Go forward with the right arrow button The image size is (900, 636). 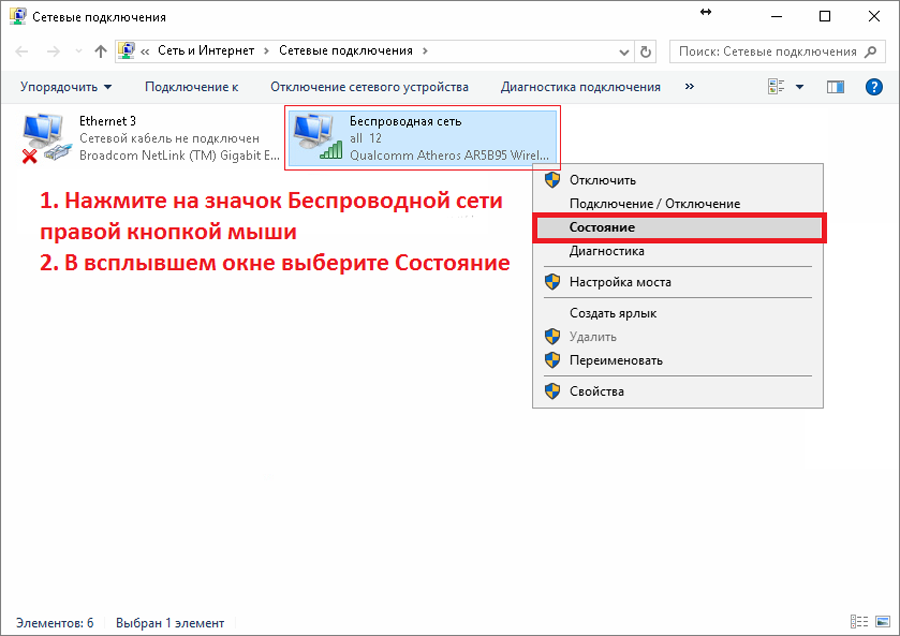point(53,52)
